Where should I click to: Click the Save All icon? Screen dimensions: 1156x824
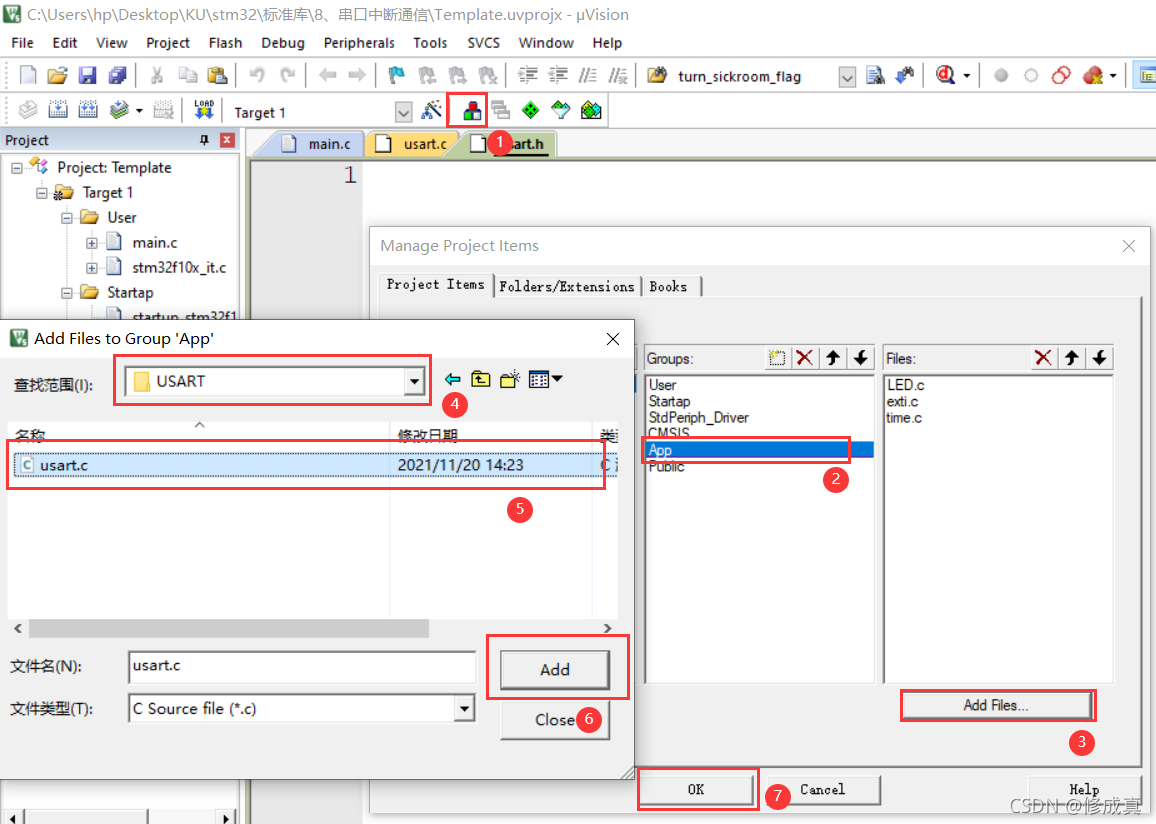pos(117,75)
